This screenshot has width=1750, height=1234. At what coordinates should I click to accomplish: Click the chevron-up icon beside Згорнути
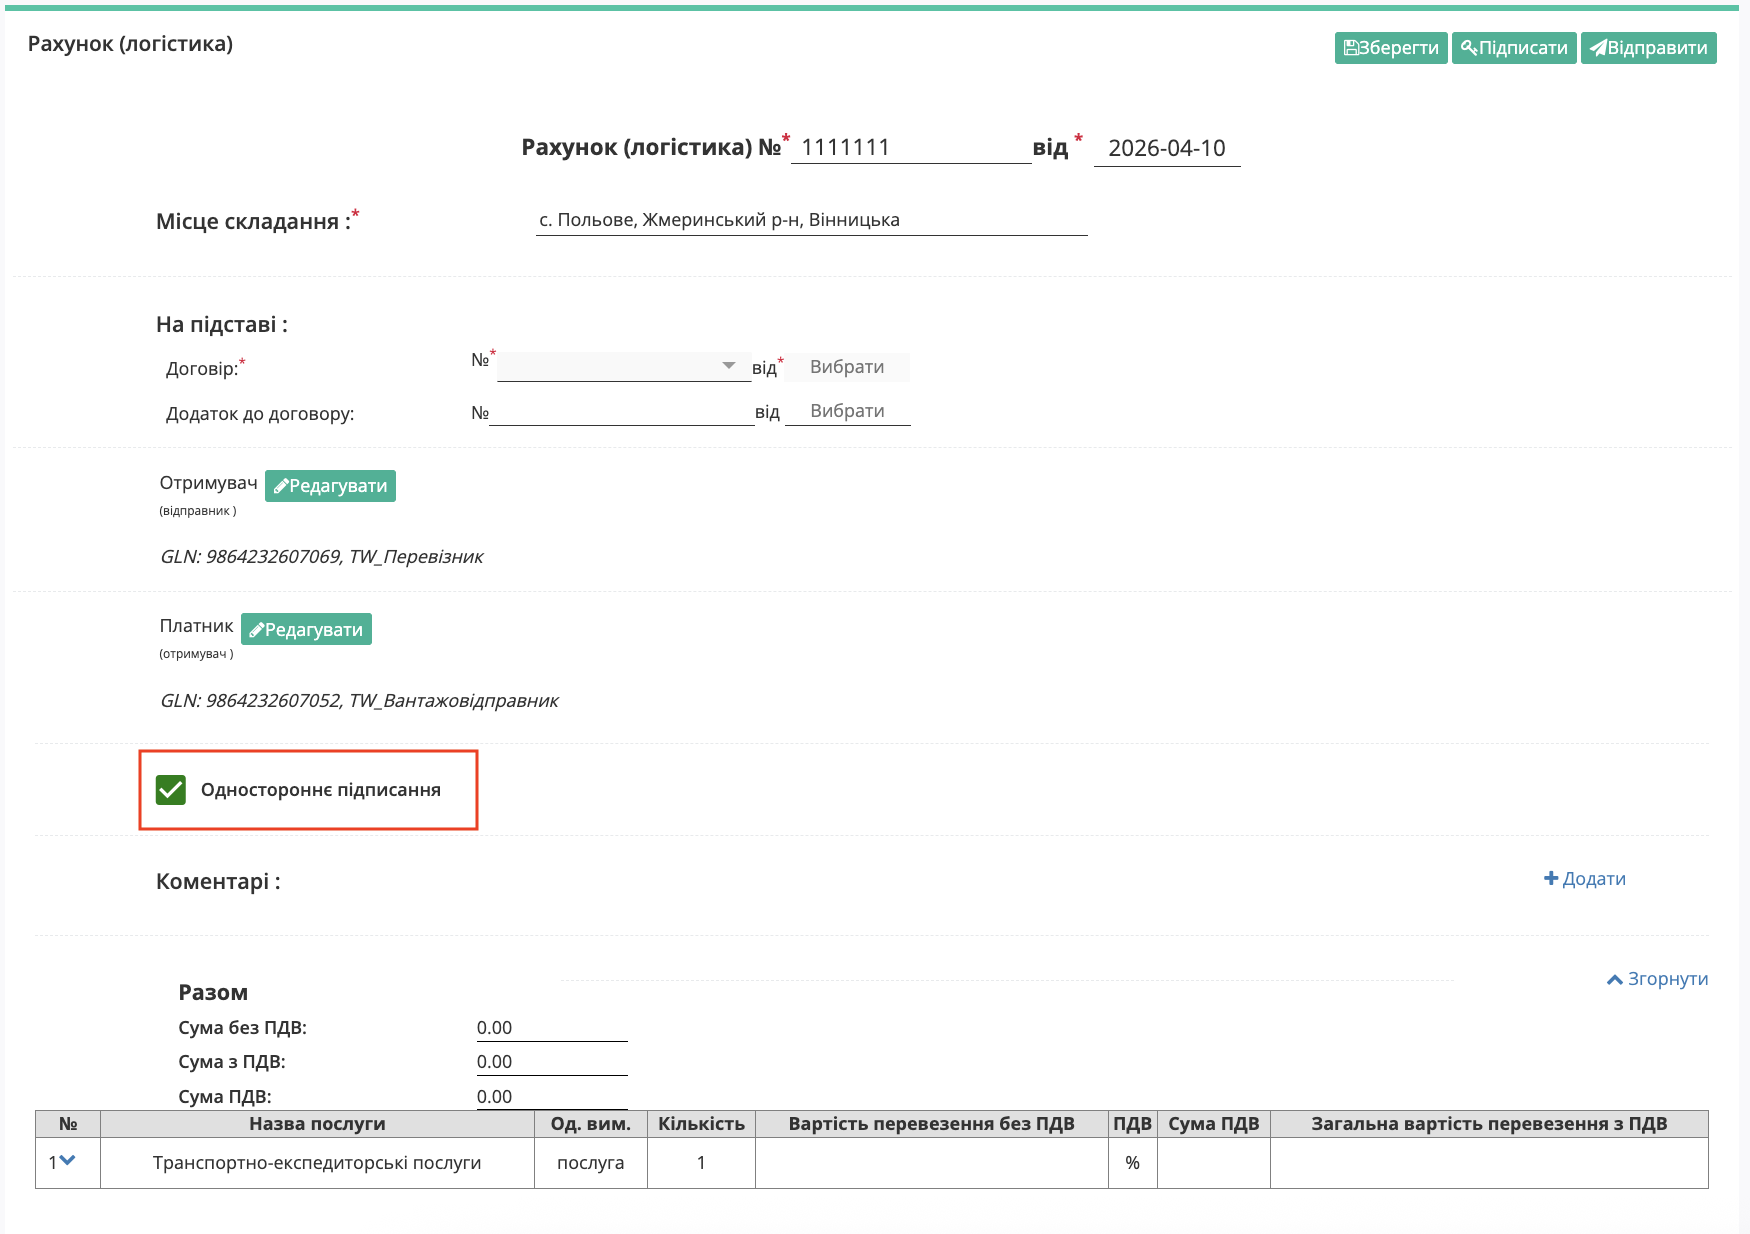[x=1614, y=980]
